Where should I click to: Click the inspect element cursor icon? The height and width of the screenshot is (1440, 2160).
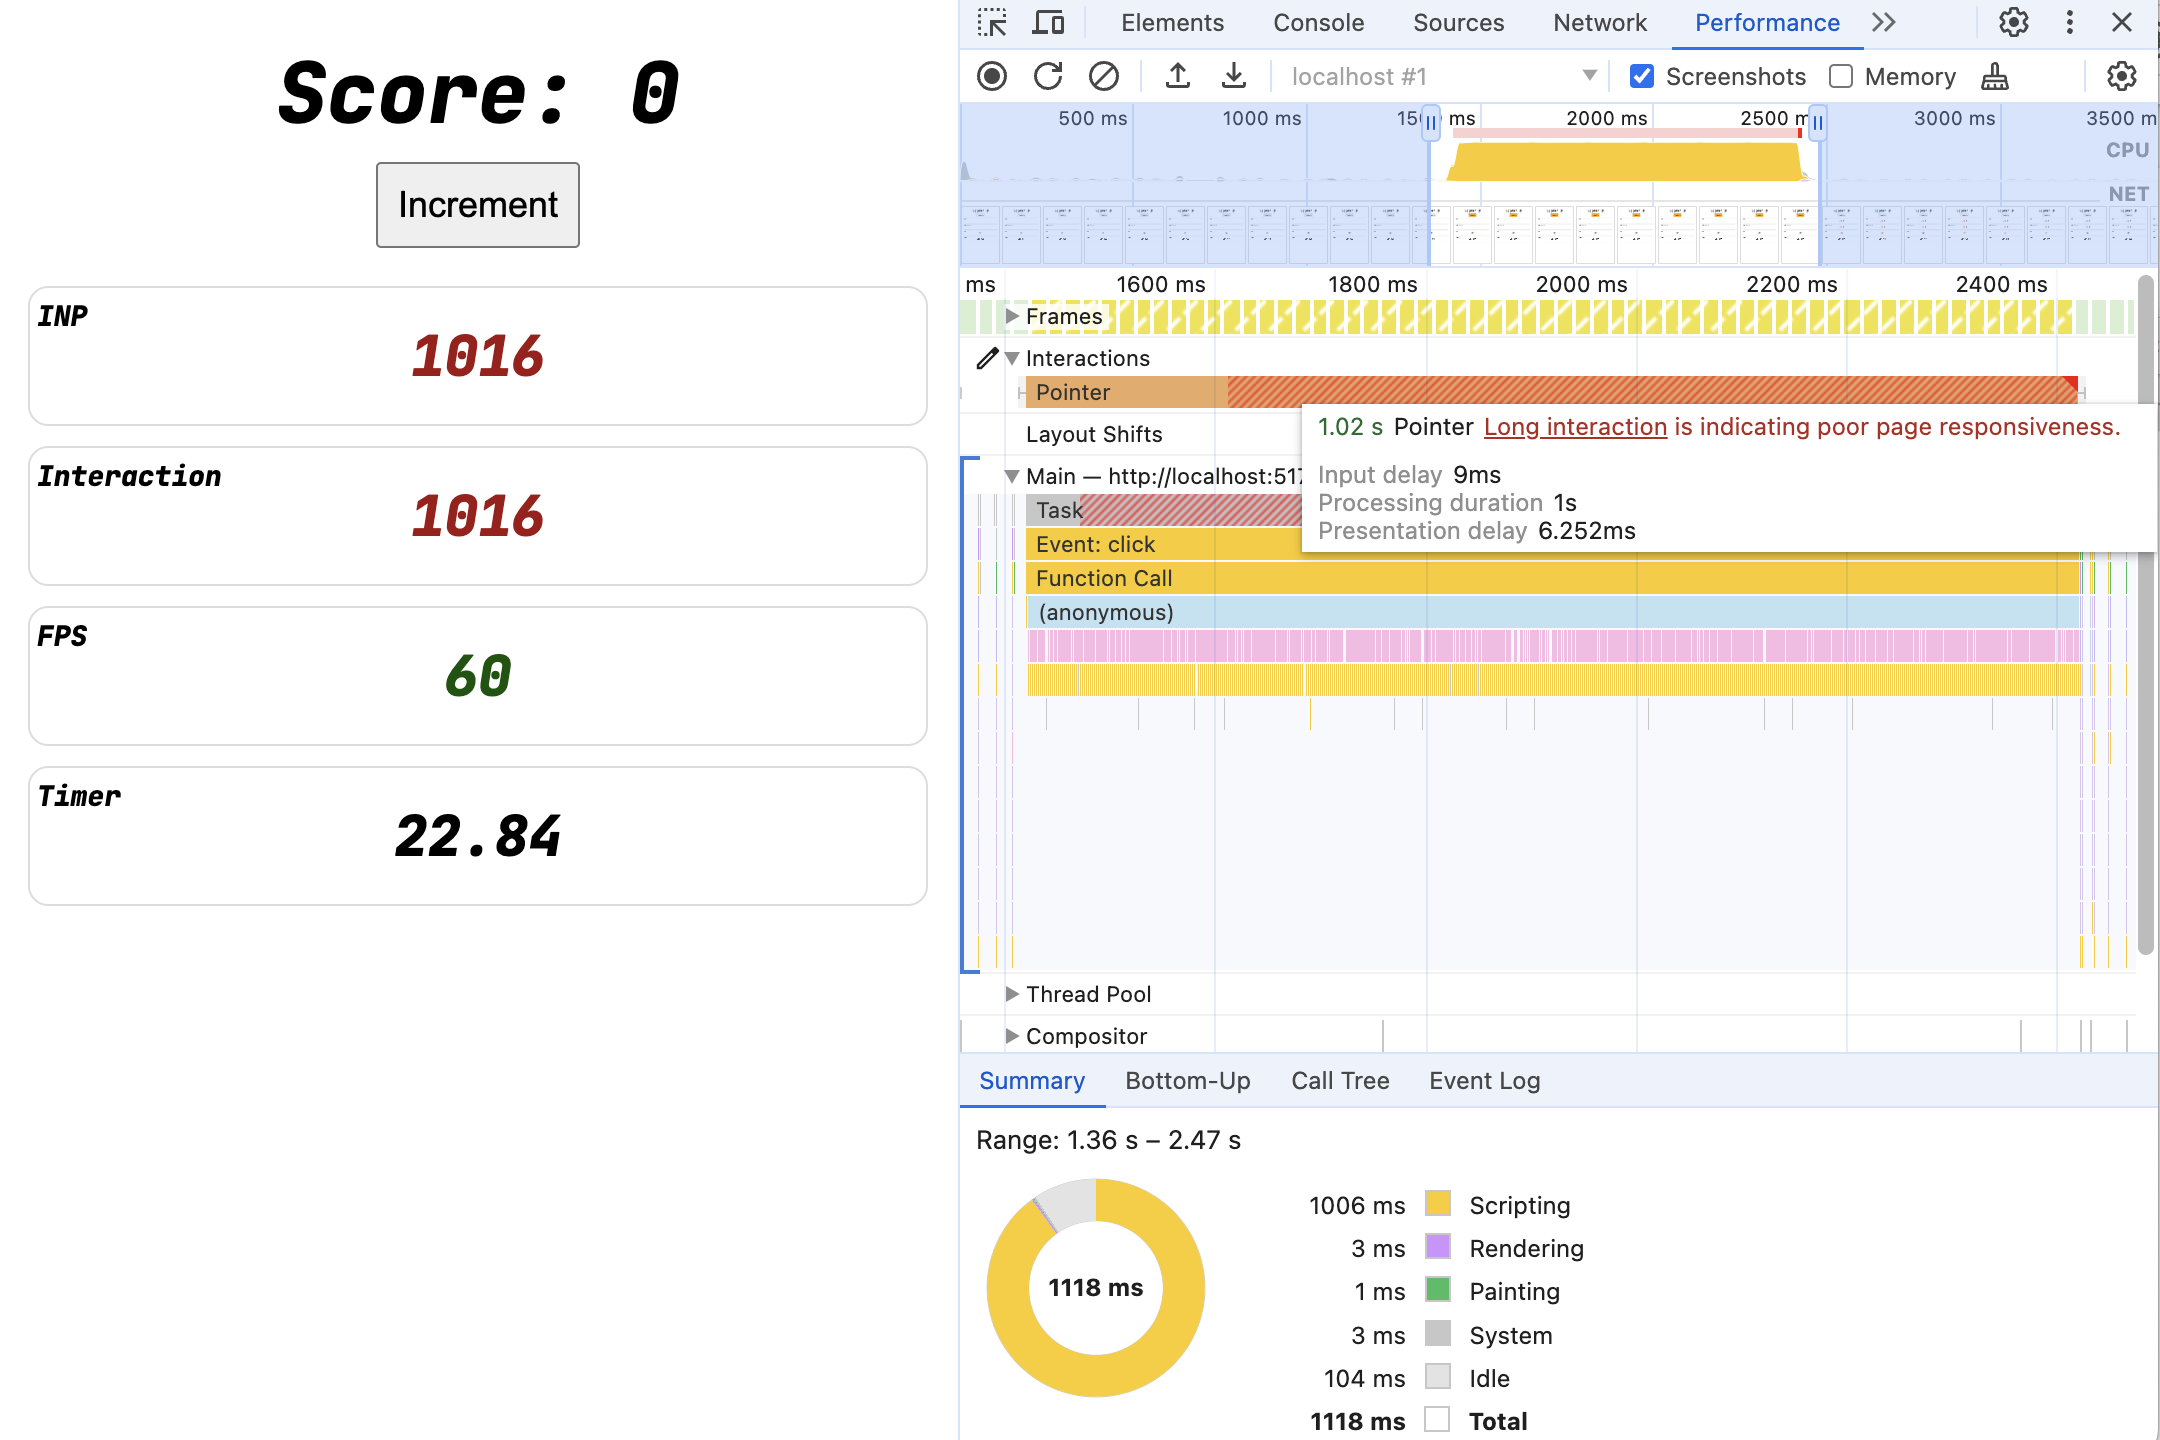coord(993,19)
